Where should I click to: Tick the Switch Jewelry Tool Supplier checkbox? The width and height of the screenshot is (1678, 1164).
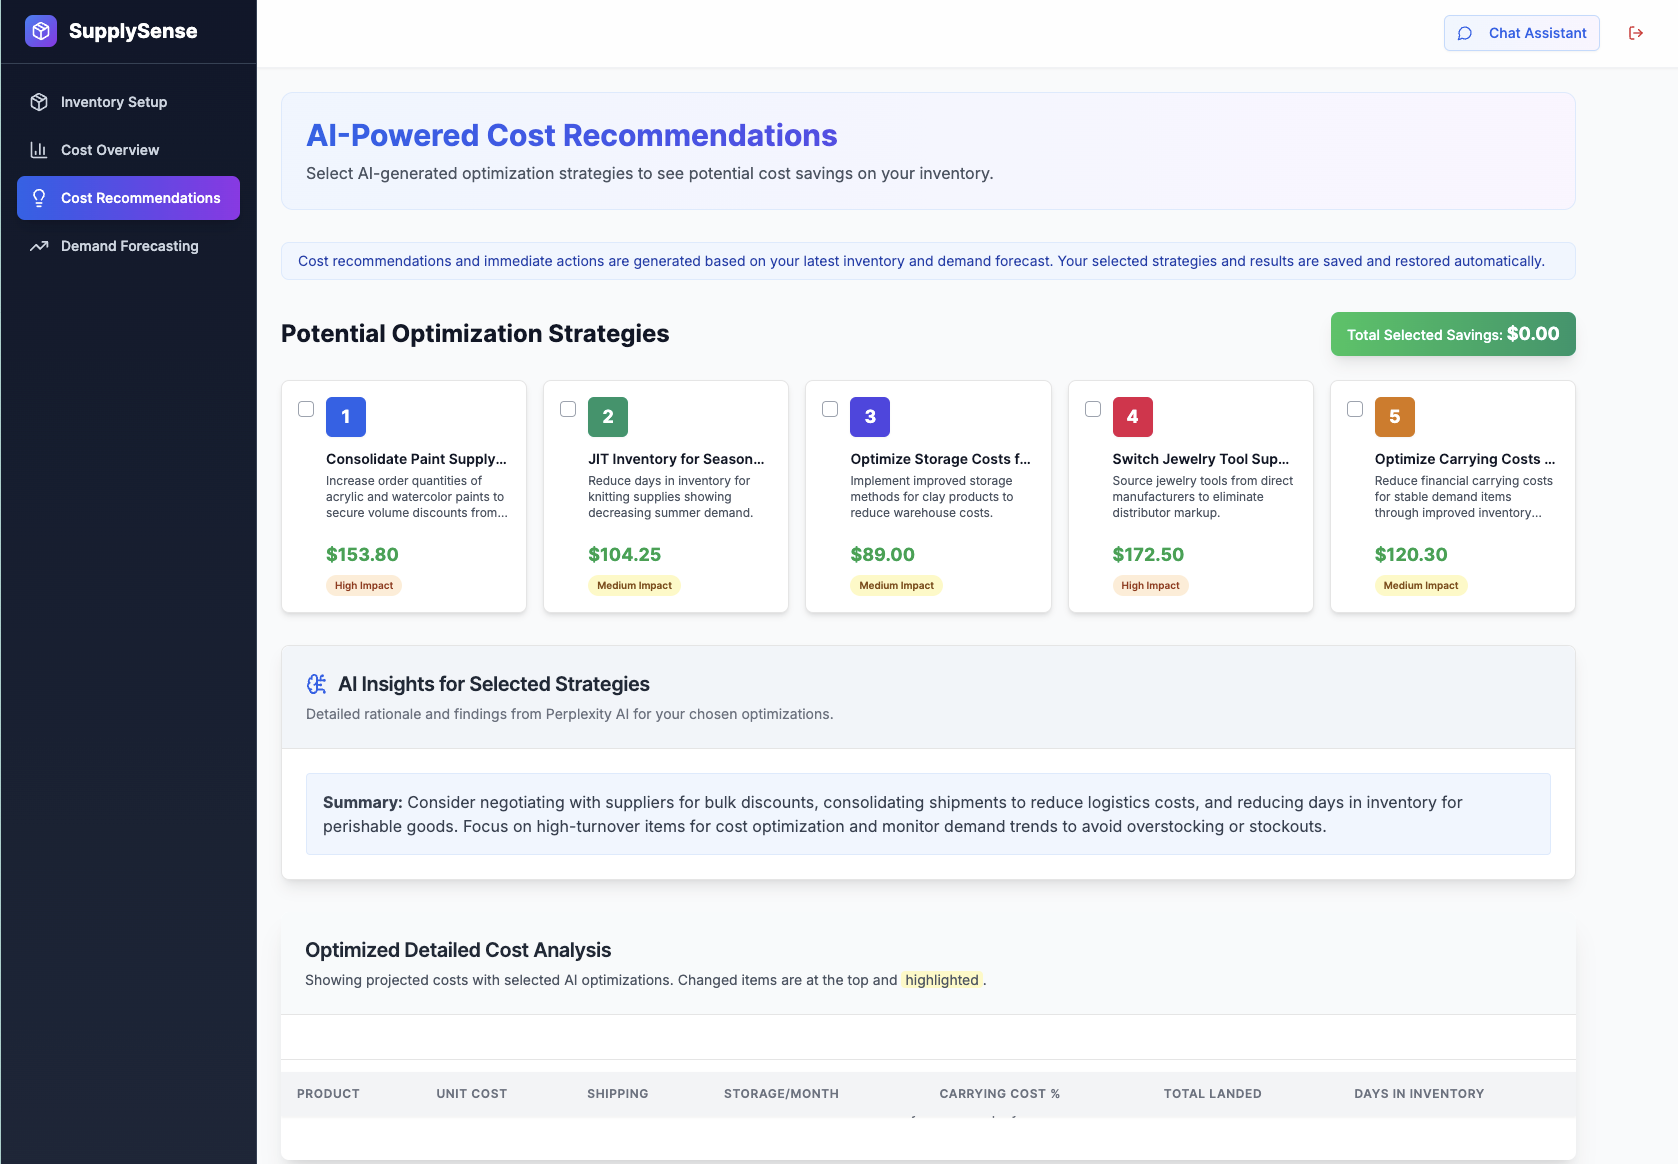1093,409
